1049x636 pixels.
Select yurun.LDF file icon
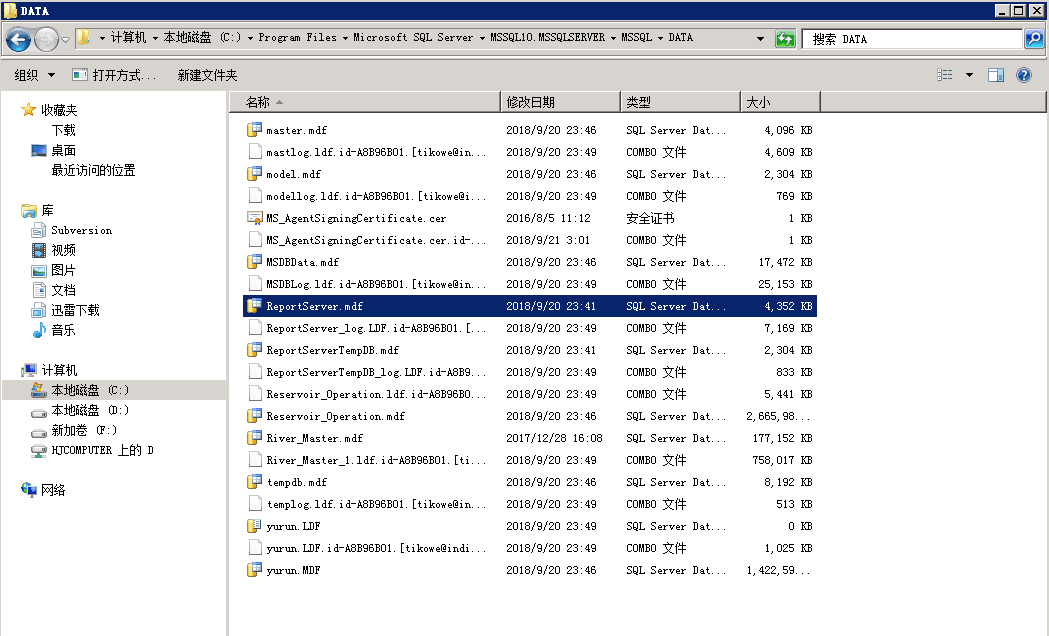254,526
